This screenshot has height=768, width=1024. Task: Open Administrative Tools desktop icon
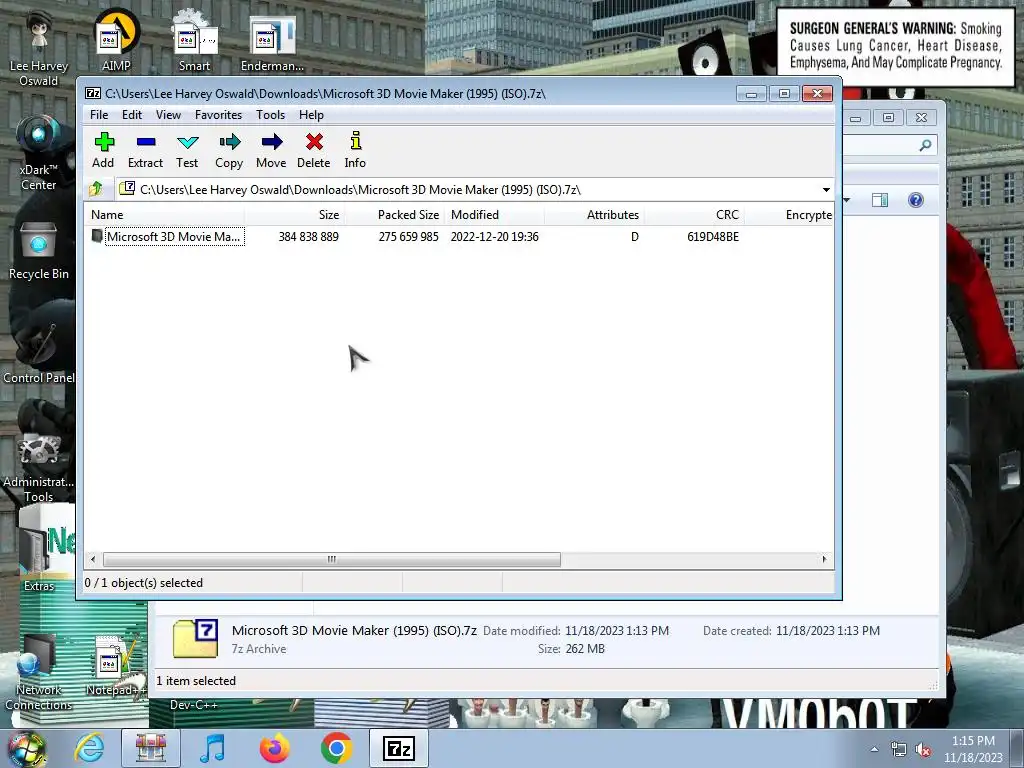point(39,467)
